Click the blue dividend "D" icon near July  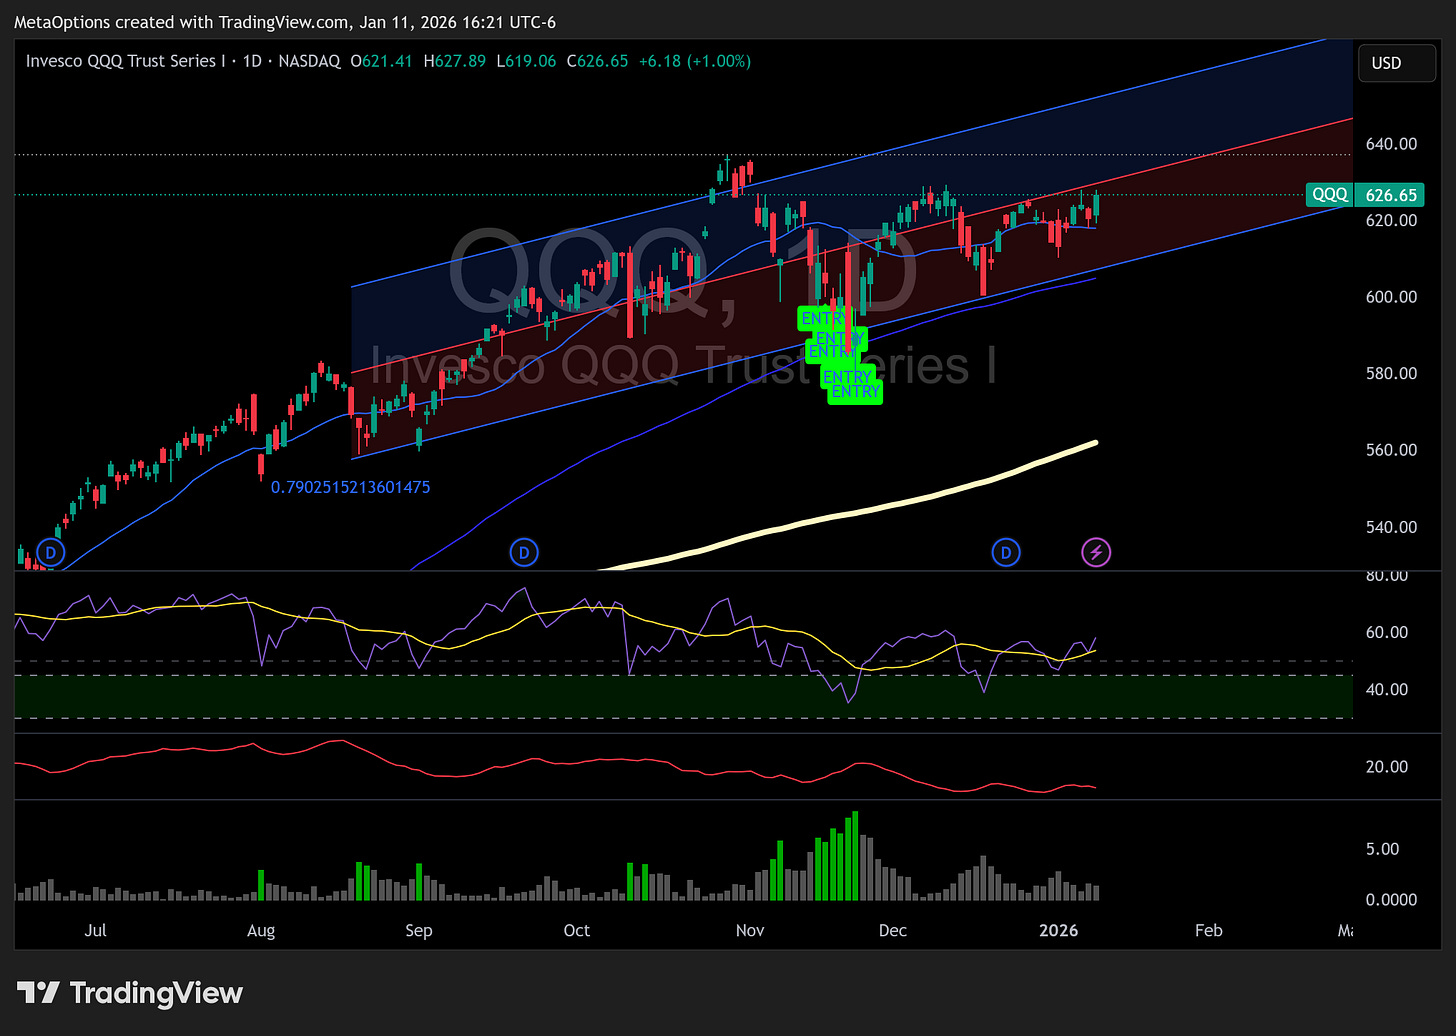coord(50,552)
